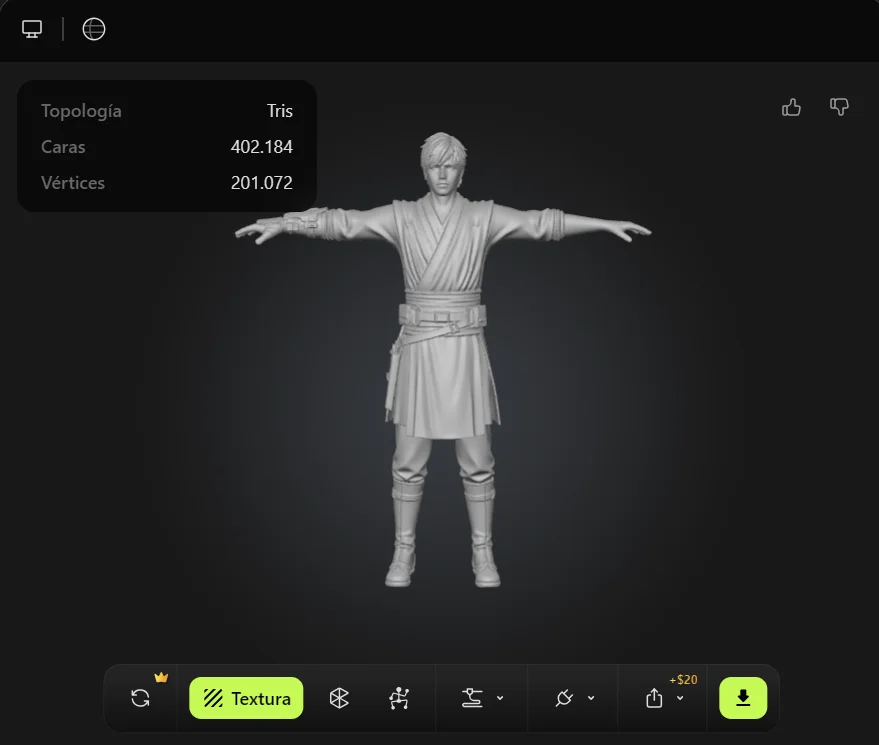This screenshot has width=879, height=745.
Task: Open the globe wireframe view icon
Action: [x=94, y=29]
